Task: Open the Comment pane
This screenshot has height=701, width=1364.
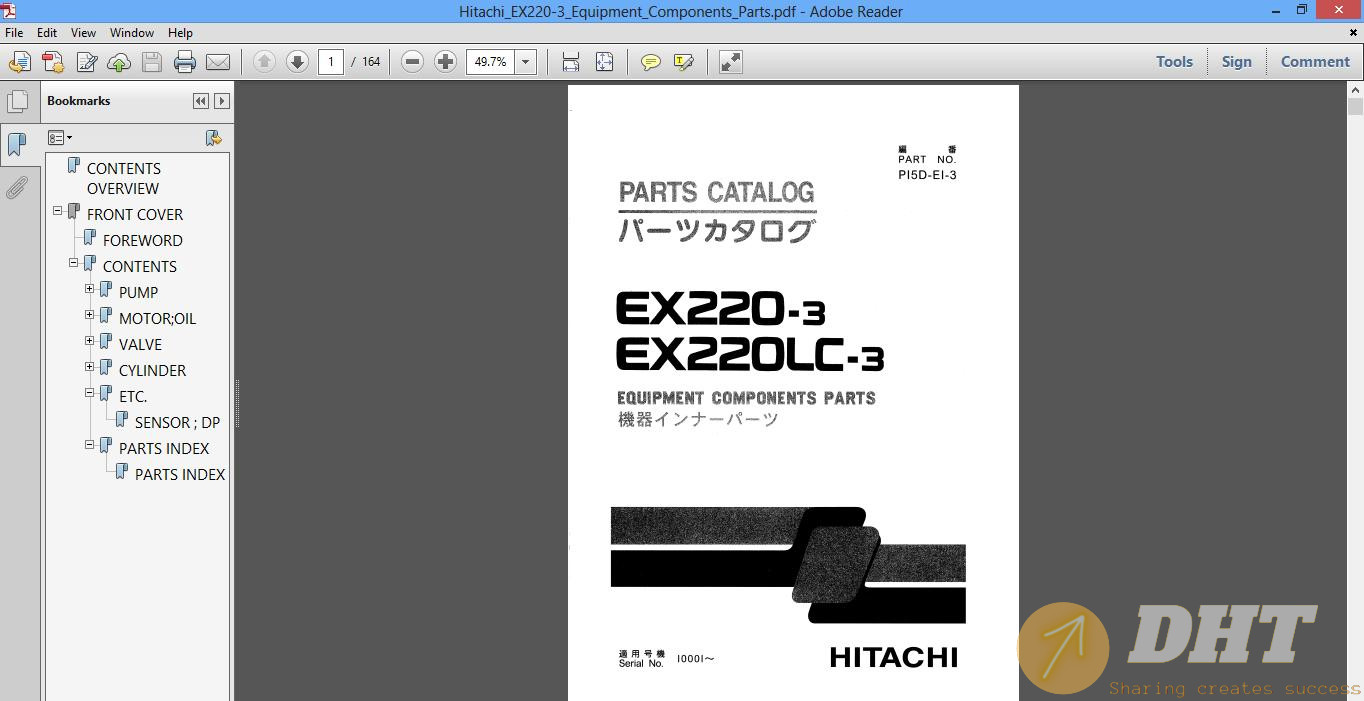Action: tap(1315, 61)
